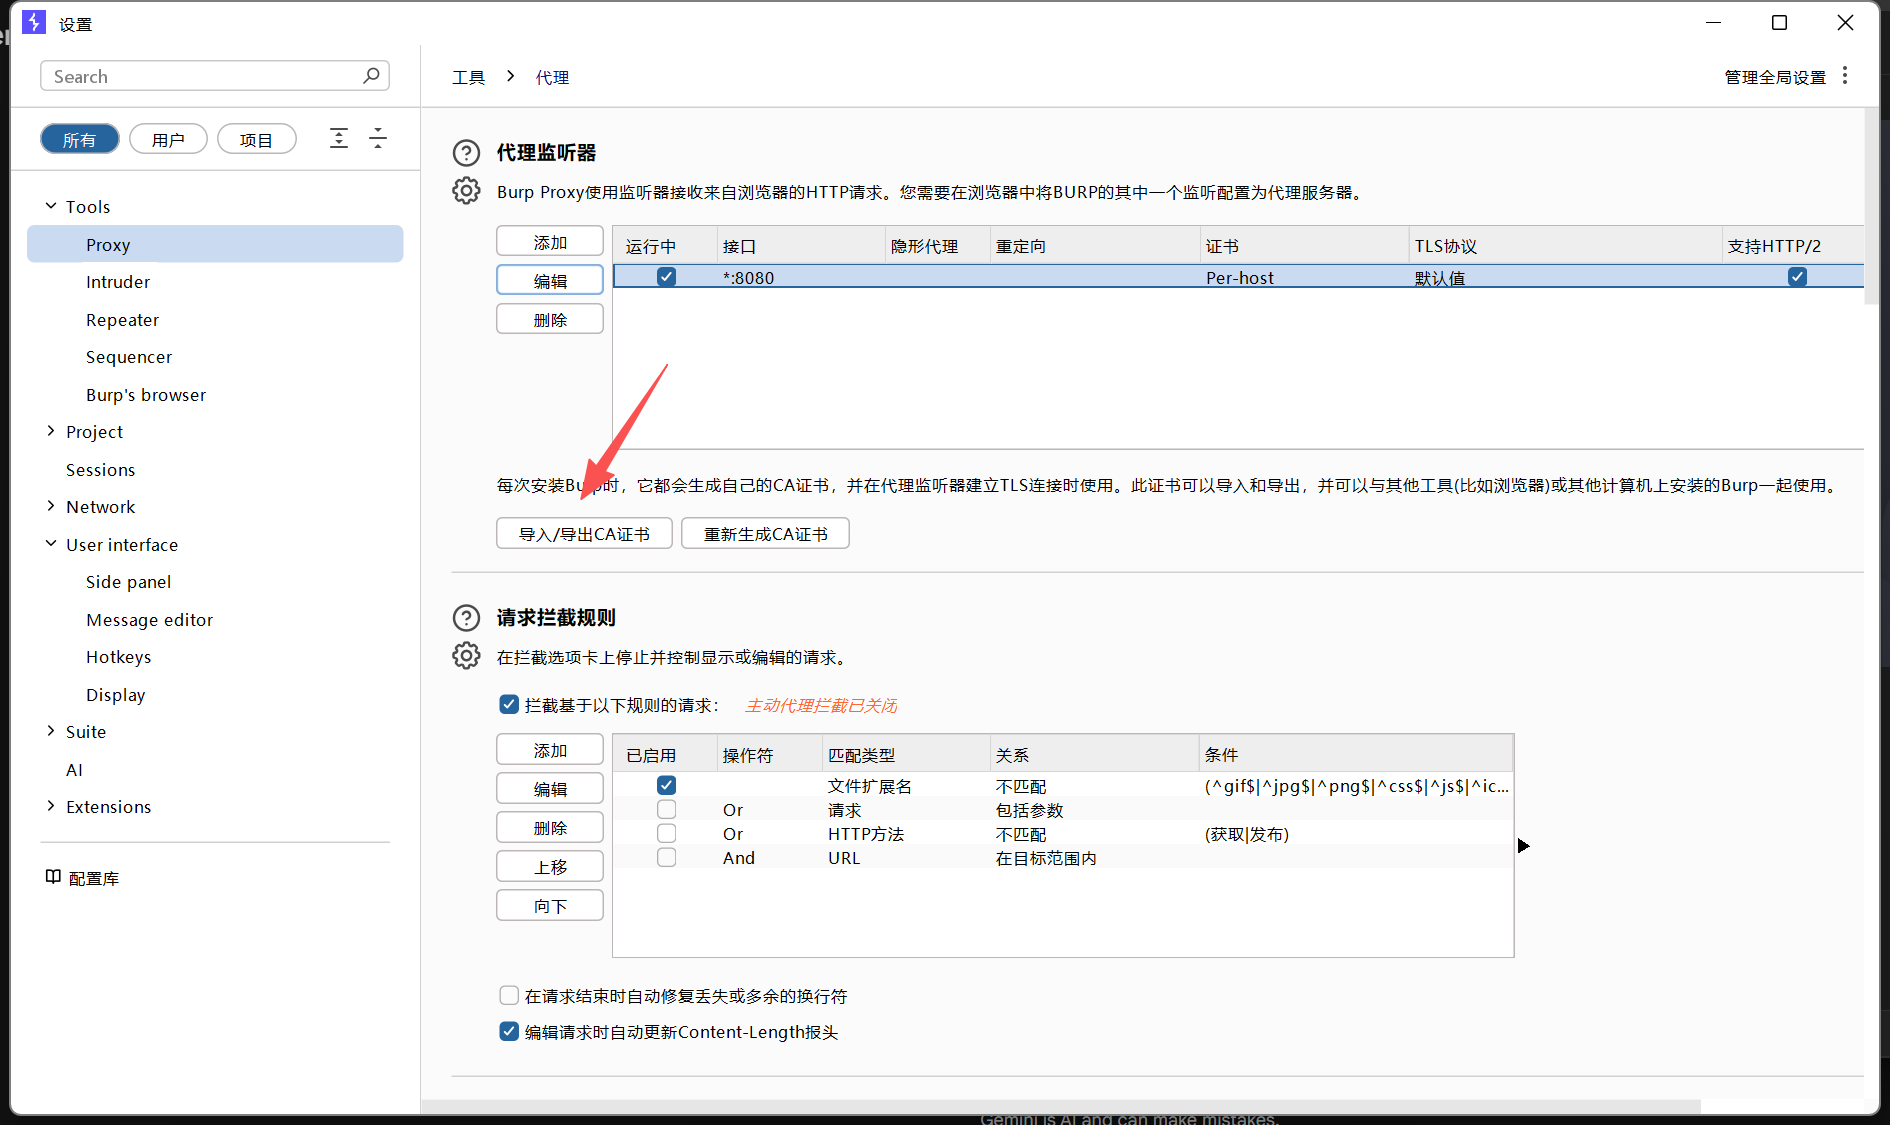Select Intruder in the settings tree
Image resolution: width=1890 pixels, height=1125 pixels.
118,282
